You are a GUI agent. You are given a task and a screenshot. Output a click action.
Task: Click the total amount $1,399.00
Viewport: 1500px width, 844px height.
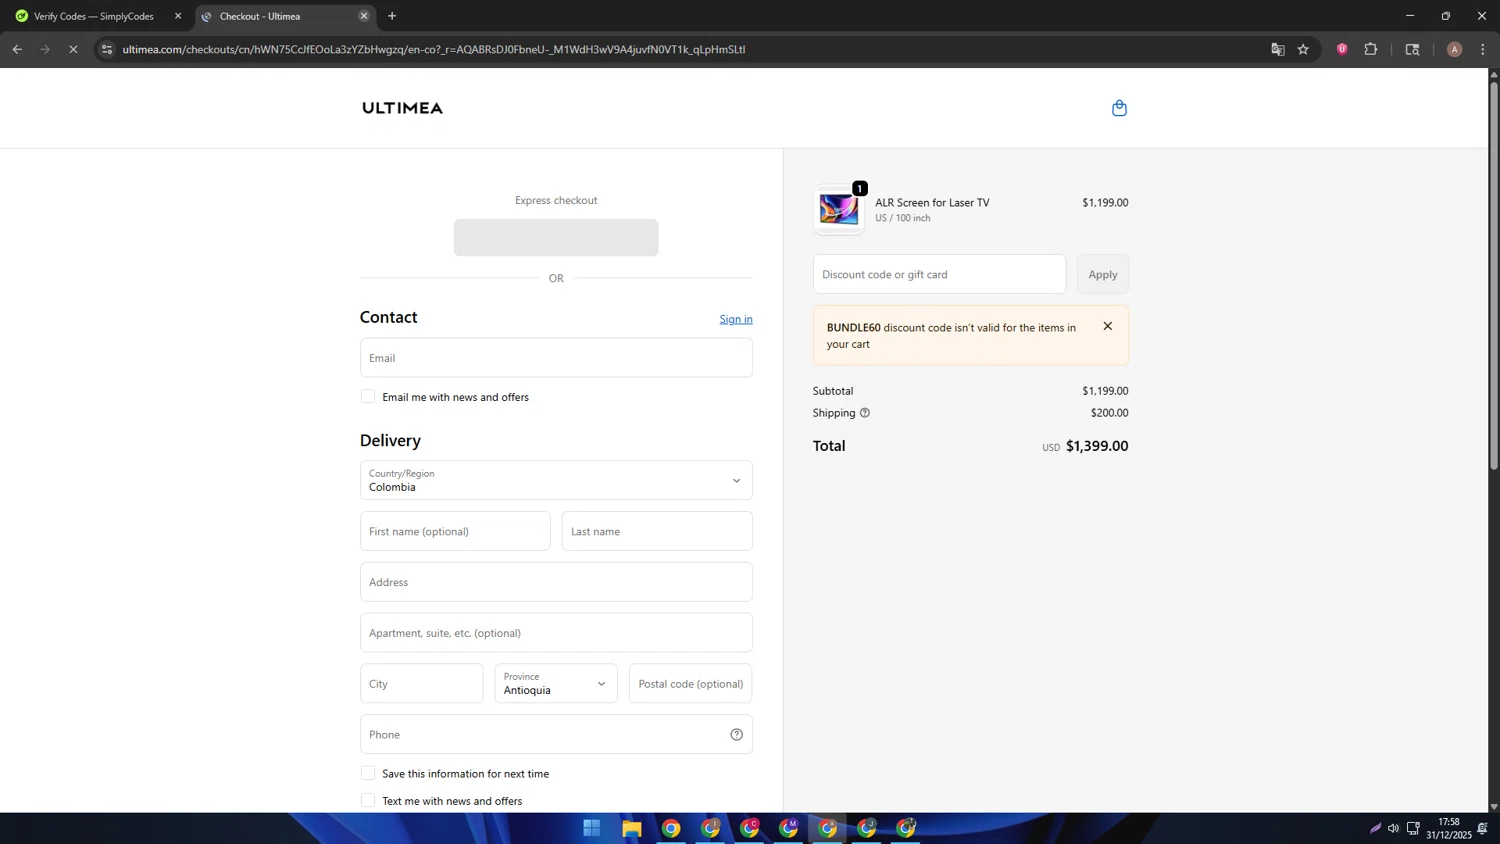click(x=1097, y=446)
